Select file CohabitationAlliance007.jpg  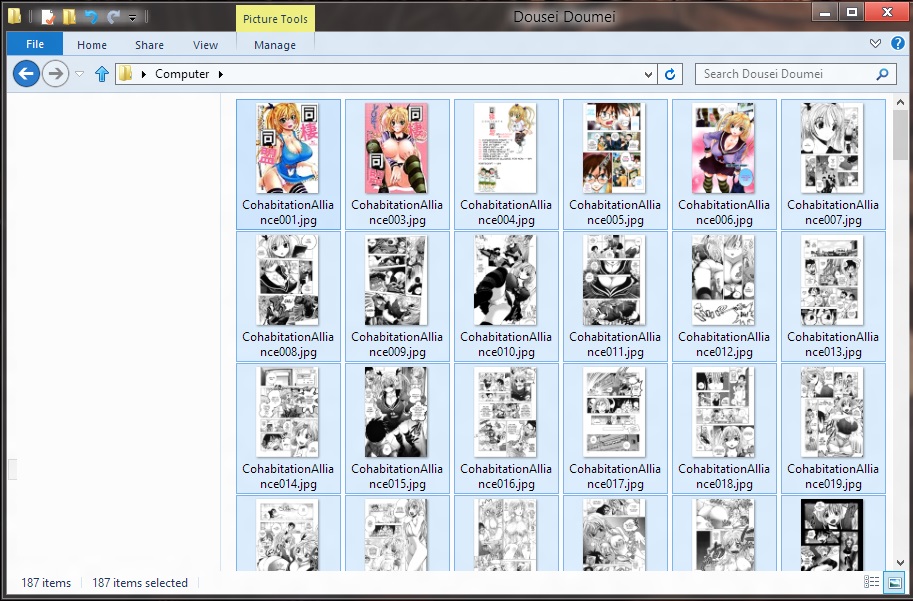pyautogui.click(x=833, y=164)
